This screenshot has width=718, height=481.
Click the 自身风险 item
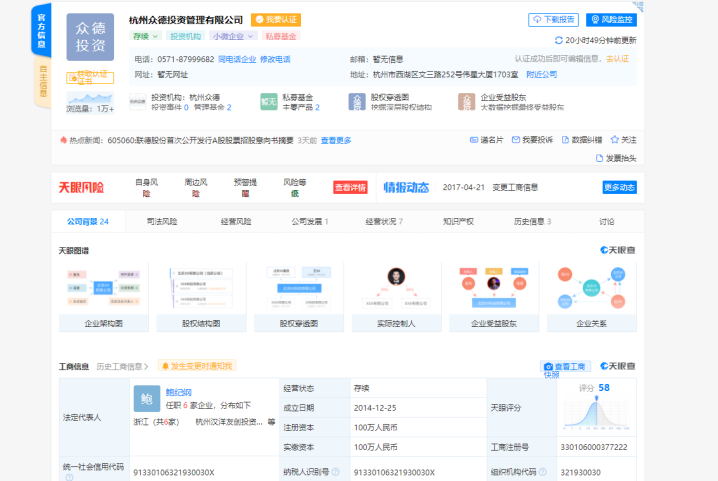147,188
